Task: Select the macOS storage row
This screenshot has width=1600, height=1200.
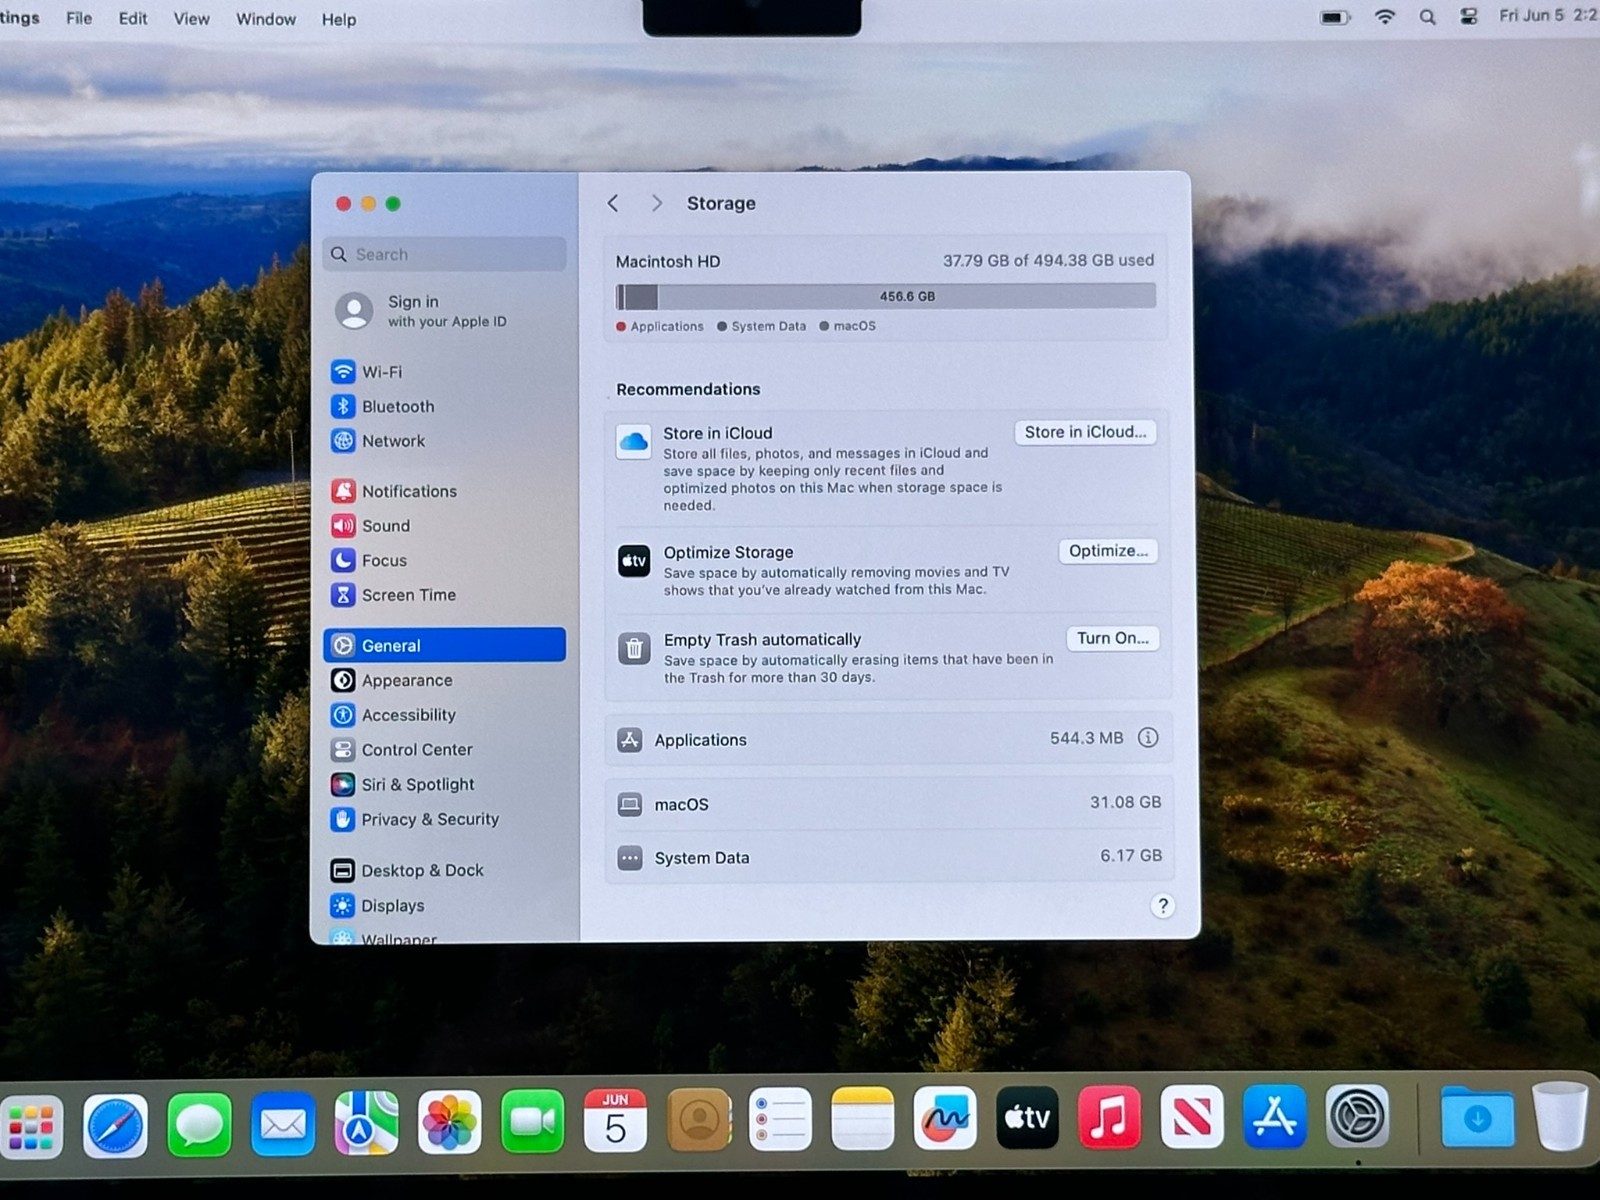Action: pyautogui.click(x=888, y=804)
